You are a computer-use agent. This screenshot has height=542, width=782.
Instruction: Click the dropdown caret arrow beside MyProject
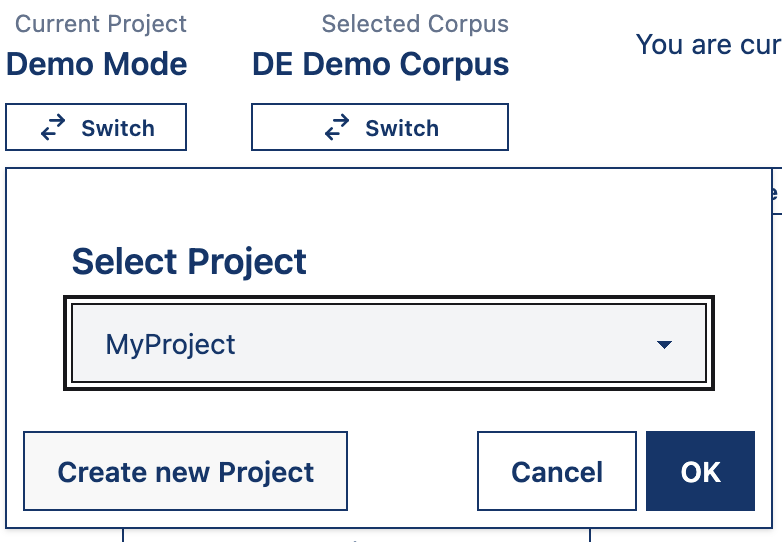point(664,345)
